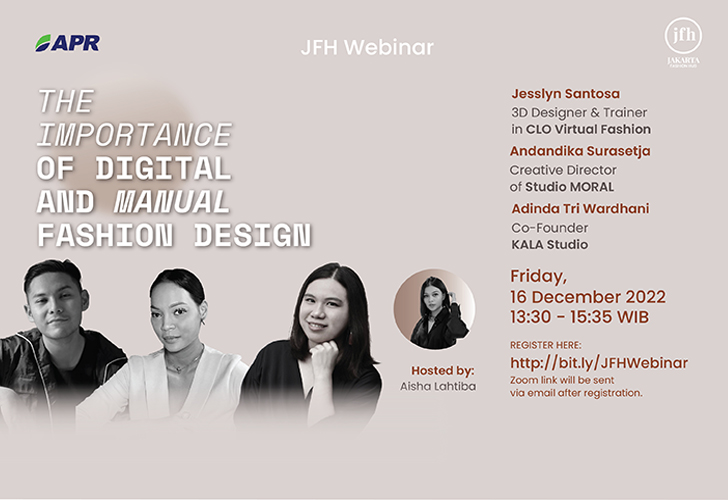
Task: Select the KALA Studio text
Action: click(x=549, y=244)
